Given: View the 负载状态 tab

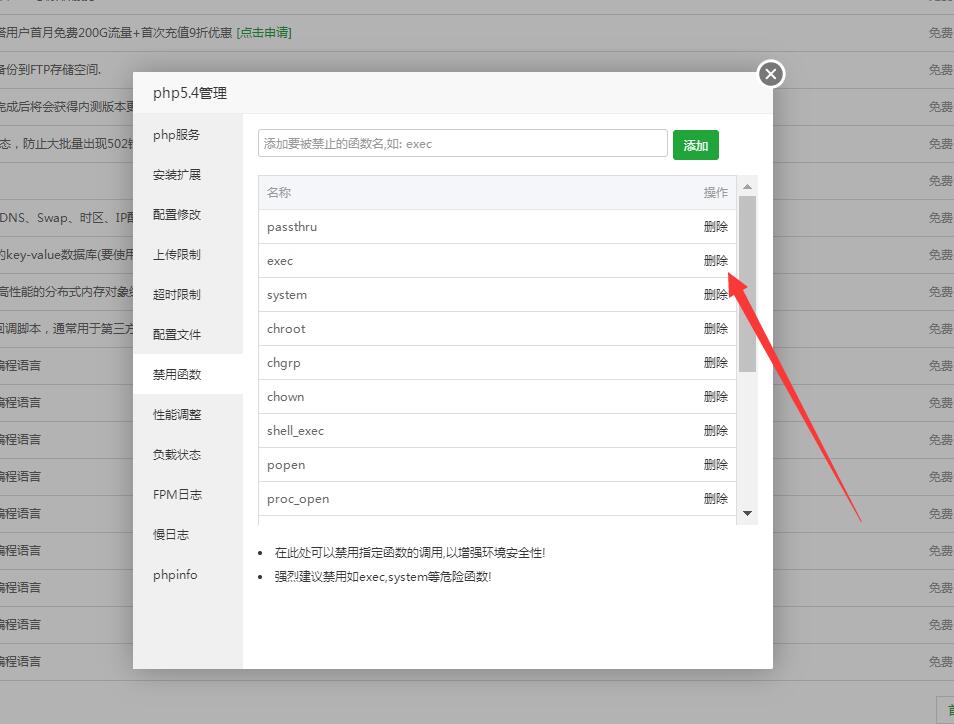Looking at the screenshot, I should coord(177,455).
